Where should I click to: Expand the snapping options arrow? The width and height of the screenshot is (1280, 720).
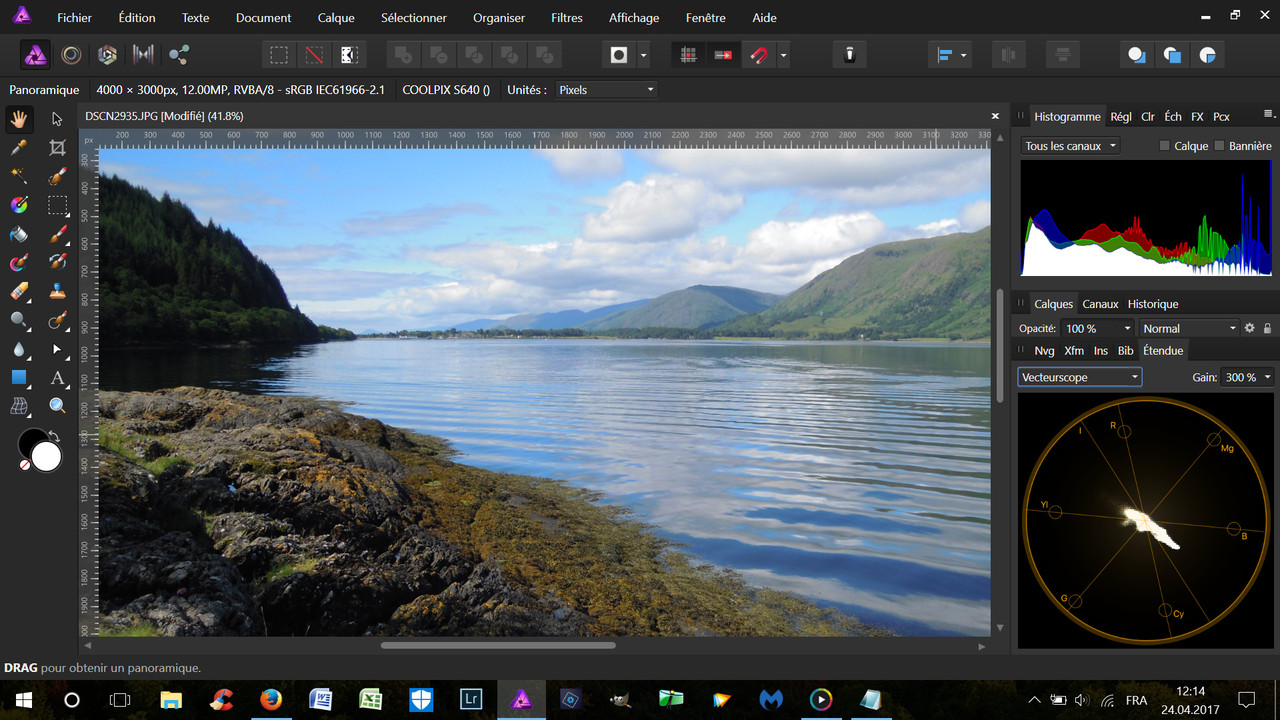click(783, 55)
